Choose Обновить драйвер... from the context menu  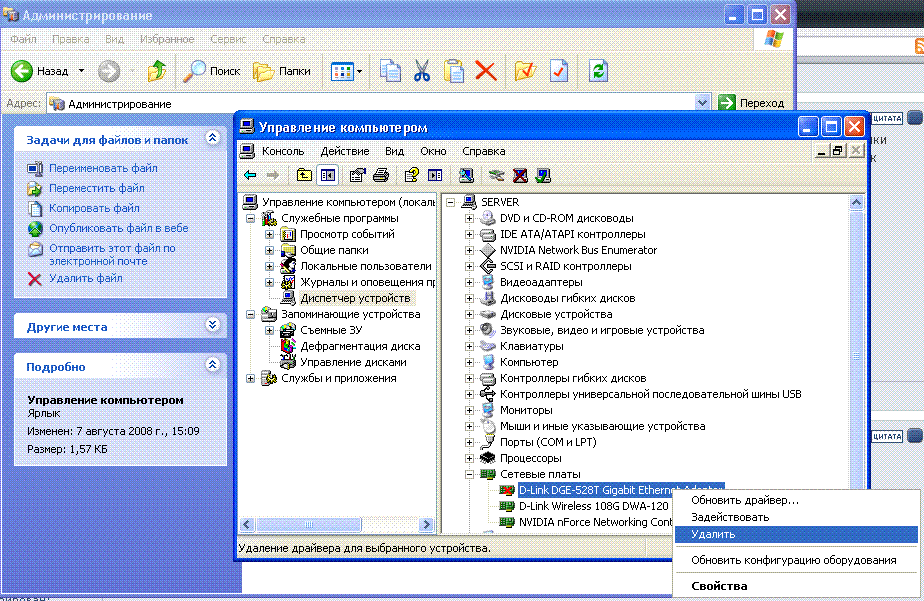click(796, 501)
